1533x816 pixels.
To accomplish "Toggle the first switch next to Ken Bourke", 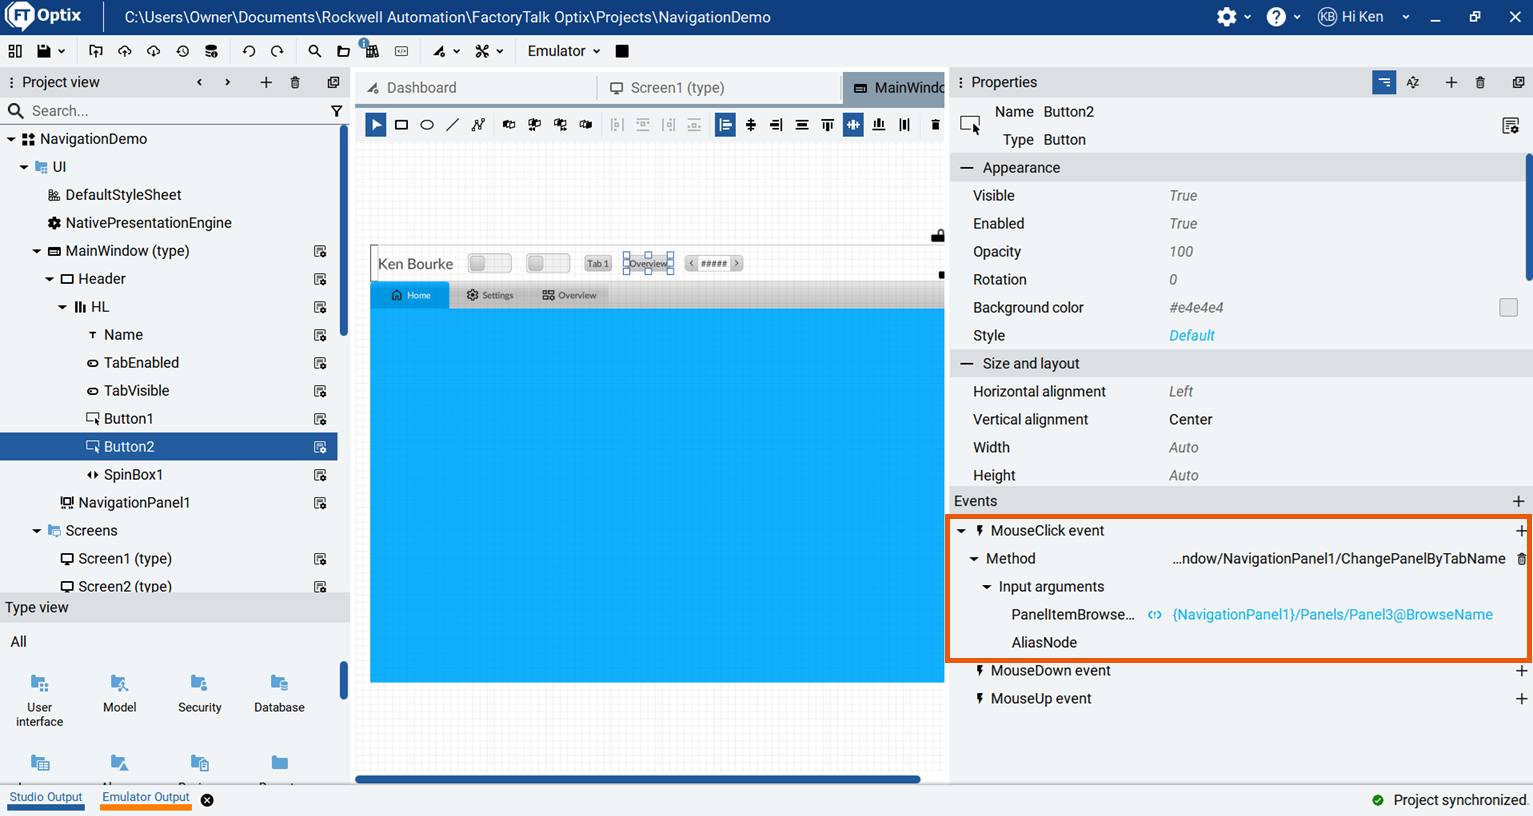I will (x=490, y=263).
